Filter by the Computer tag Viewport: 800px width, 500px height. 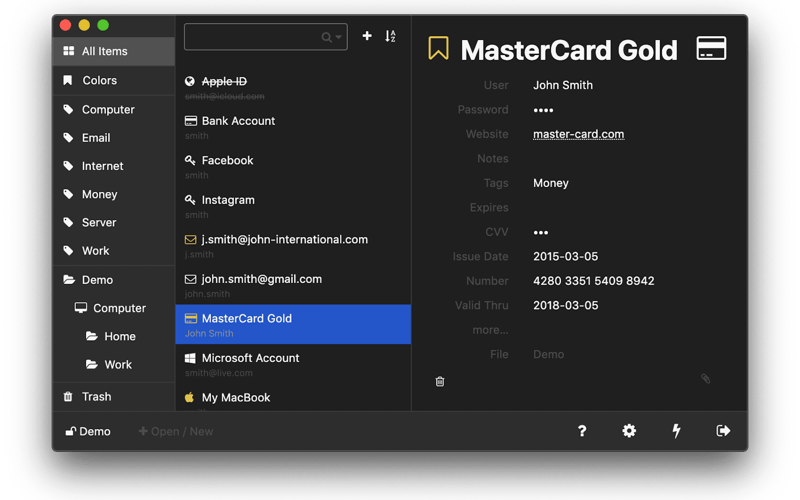click(114, 109)
